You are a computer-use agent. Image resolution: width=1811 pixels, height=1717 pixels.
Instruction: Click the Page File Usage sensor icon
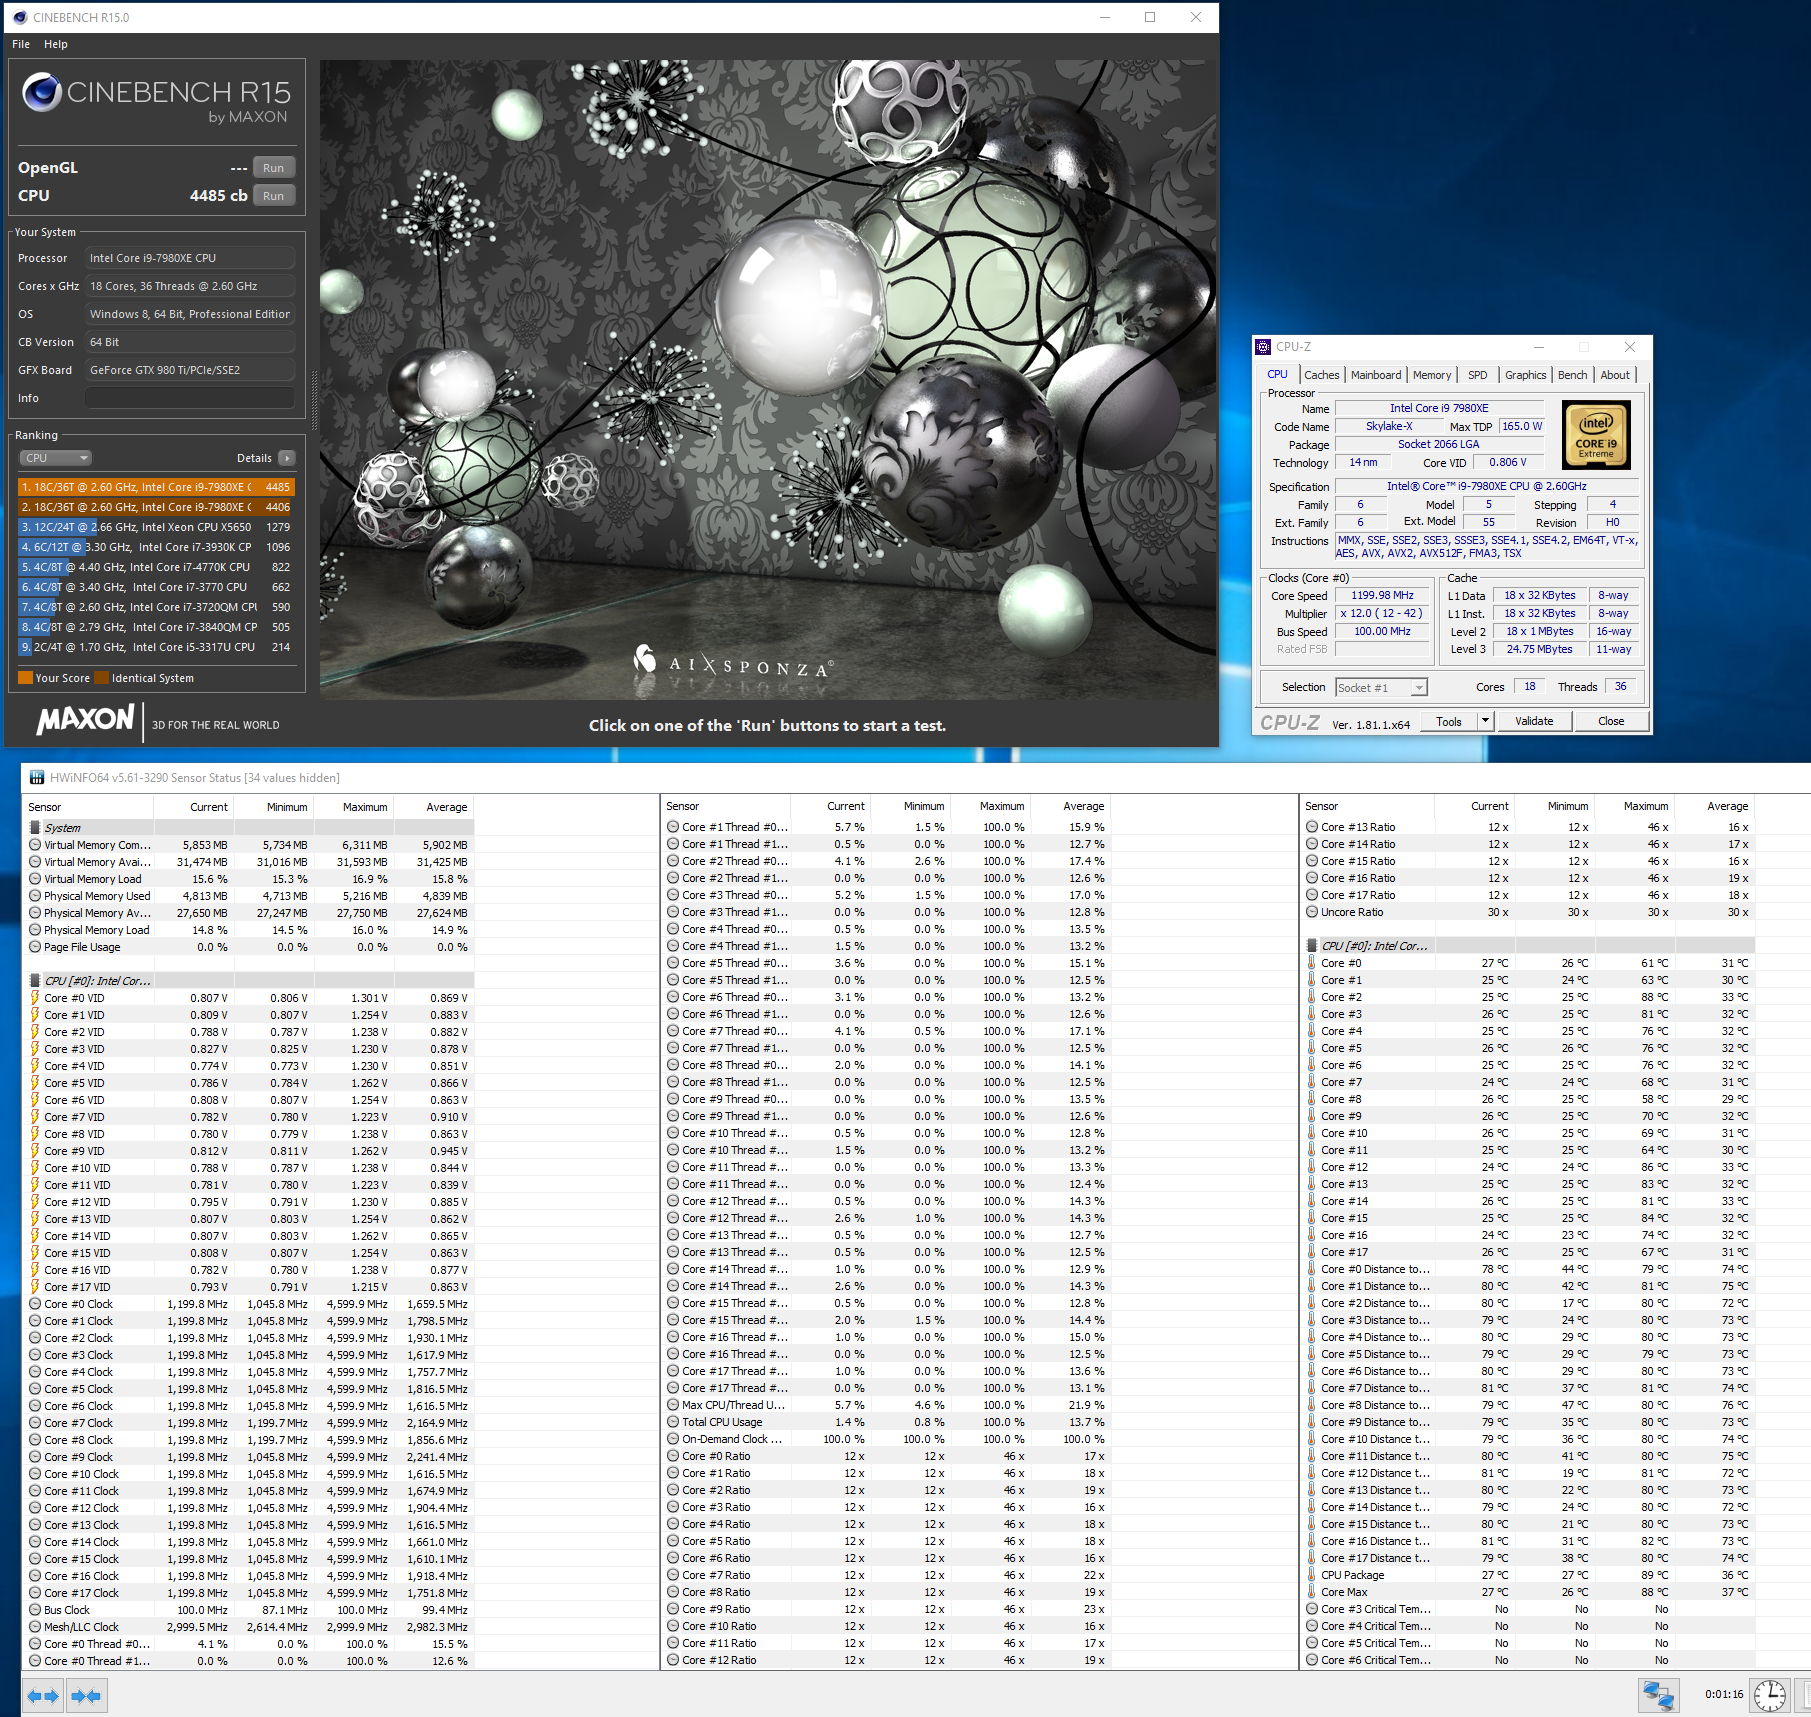click(35, 947)
